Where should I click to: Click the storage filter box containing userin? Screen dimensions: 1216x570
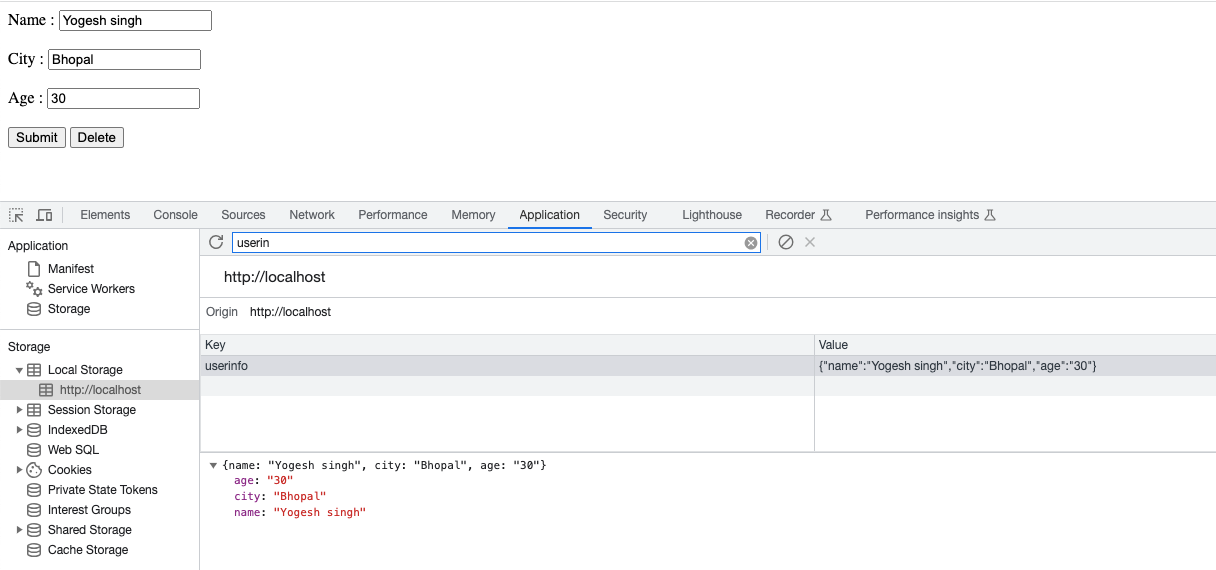(x=496, y=243)
